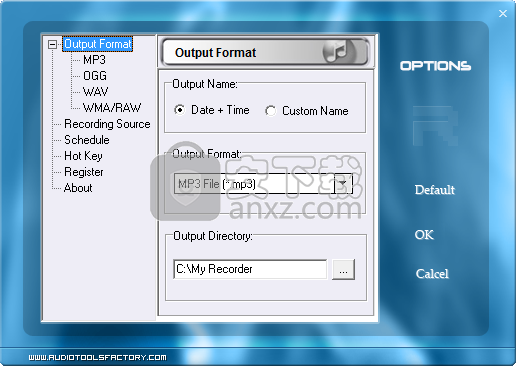Close the Options window with X
Image resolution: width=516 pixels, height=366 pixels.
[x=503, y=13]
